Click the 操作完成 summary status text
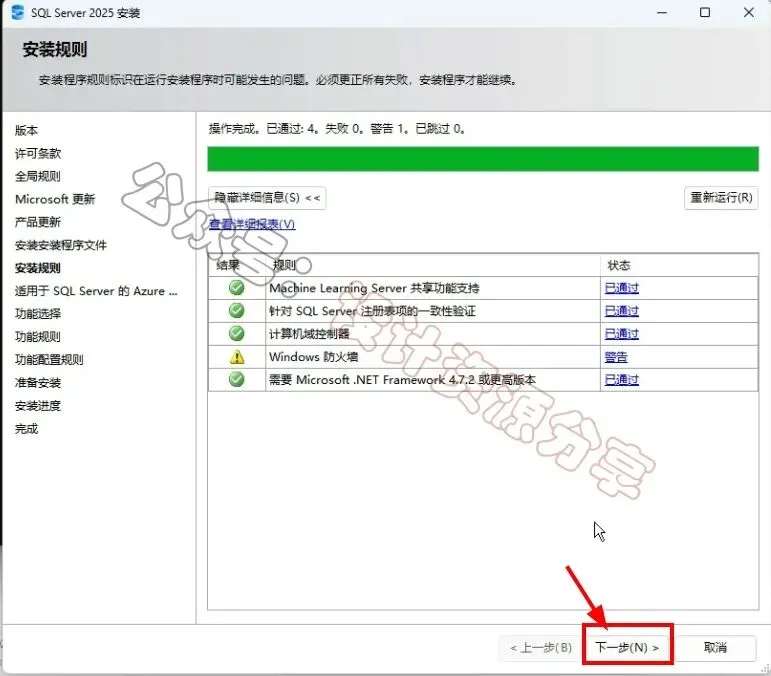The height and width of the screenshot is (676, 771). point(337,129)
